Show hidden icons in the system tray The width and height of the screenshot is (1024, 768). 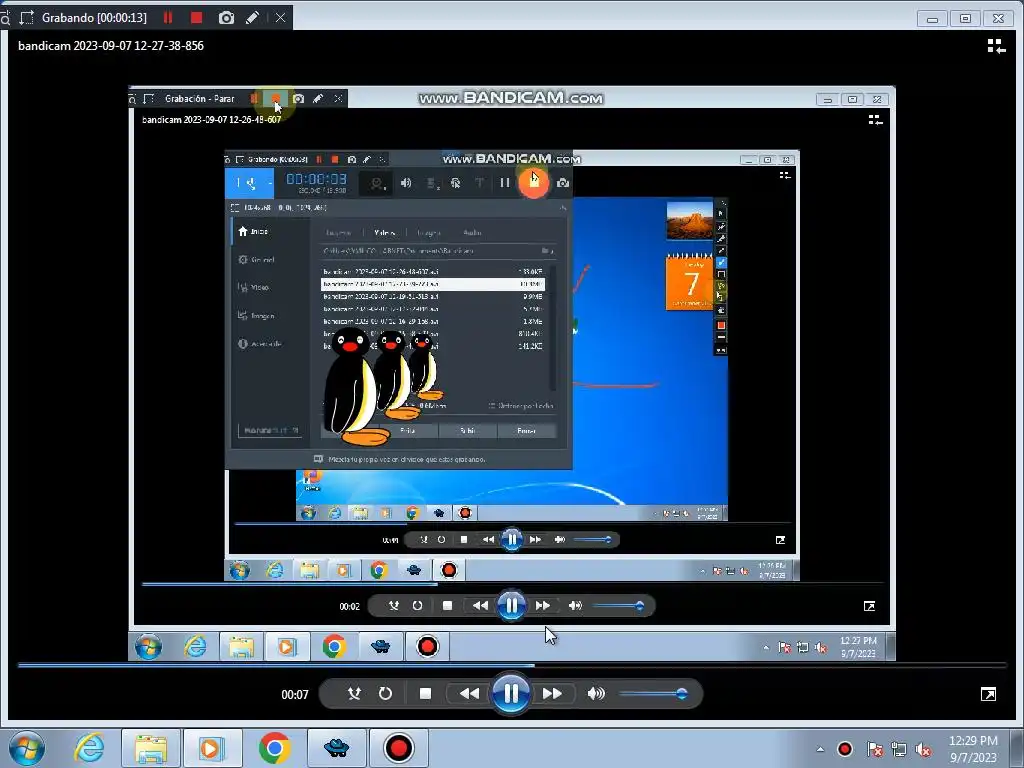pyautogui.click(x=820, y=749)
